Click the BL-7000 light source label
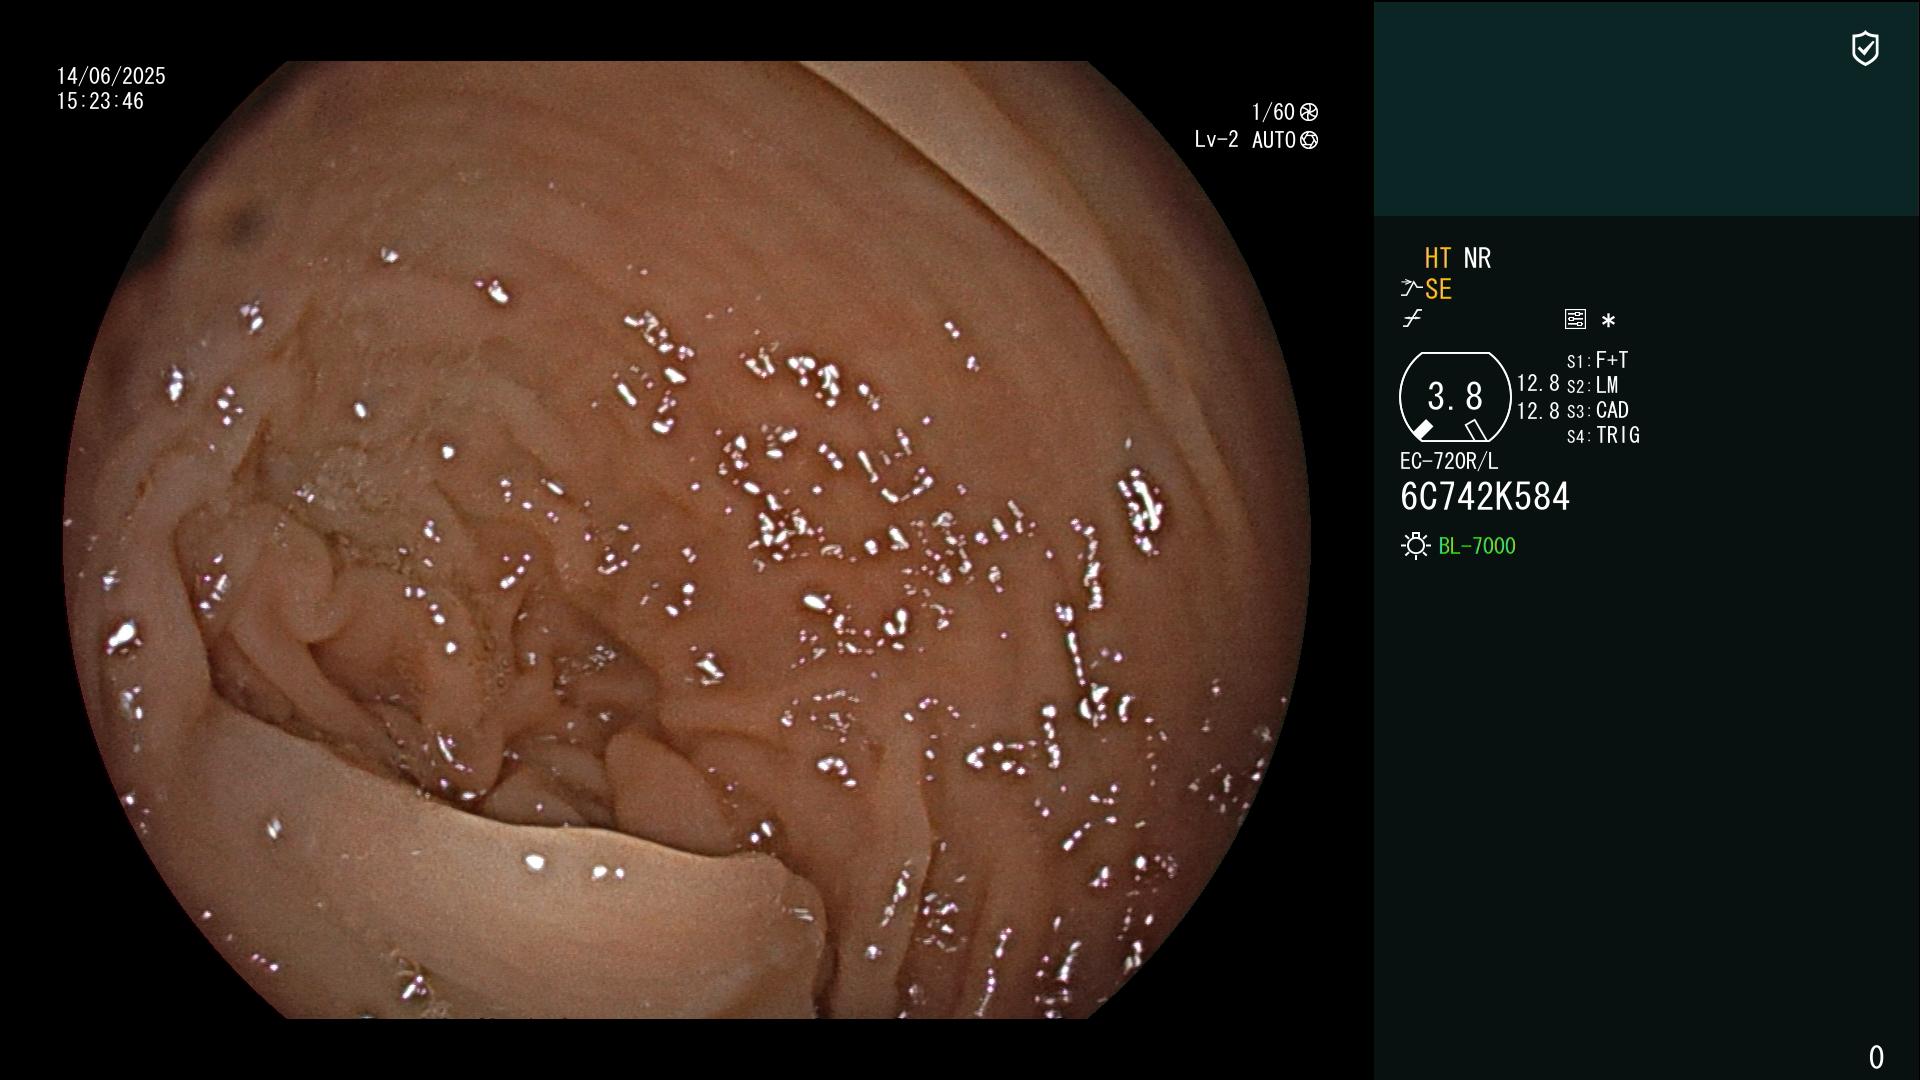 [1477, 546]
